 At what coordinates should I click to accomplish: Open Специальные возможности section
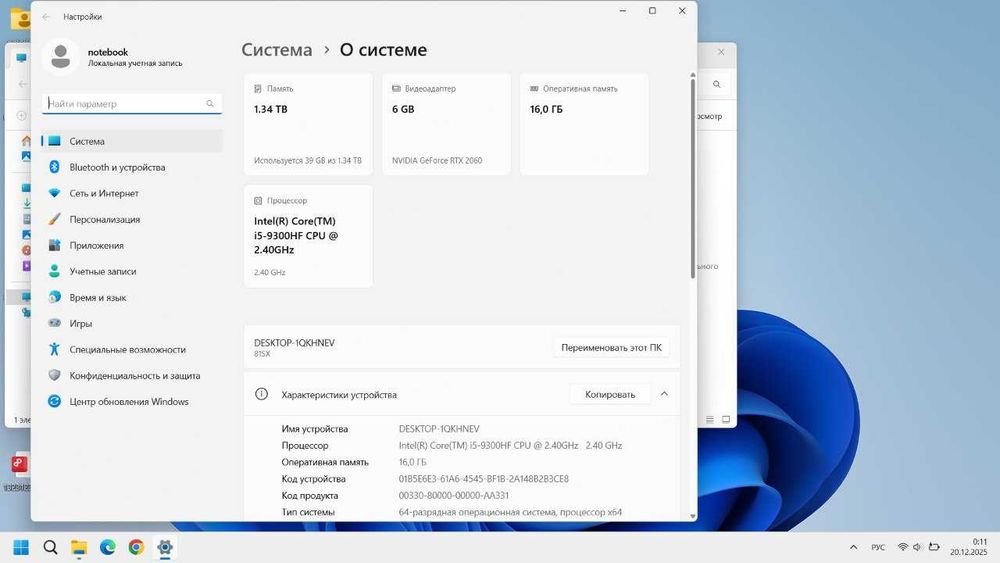[132, 349]
